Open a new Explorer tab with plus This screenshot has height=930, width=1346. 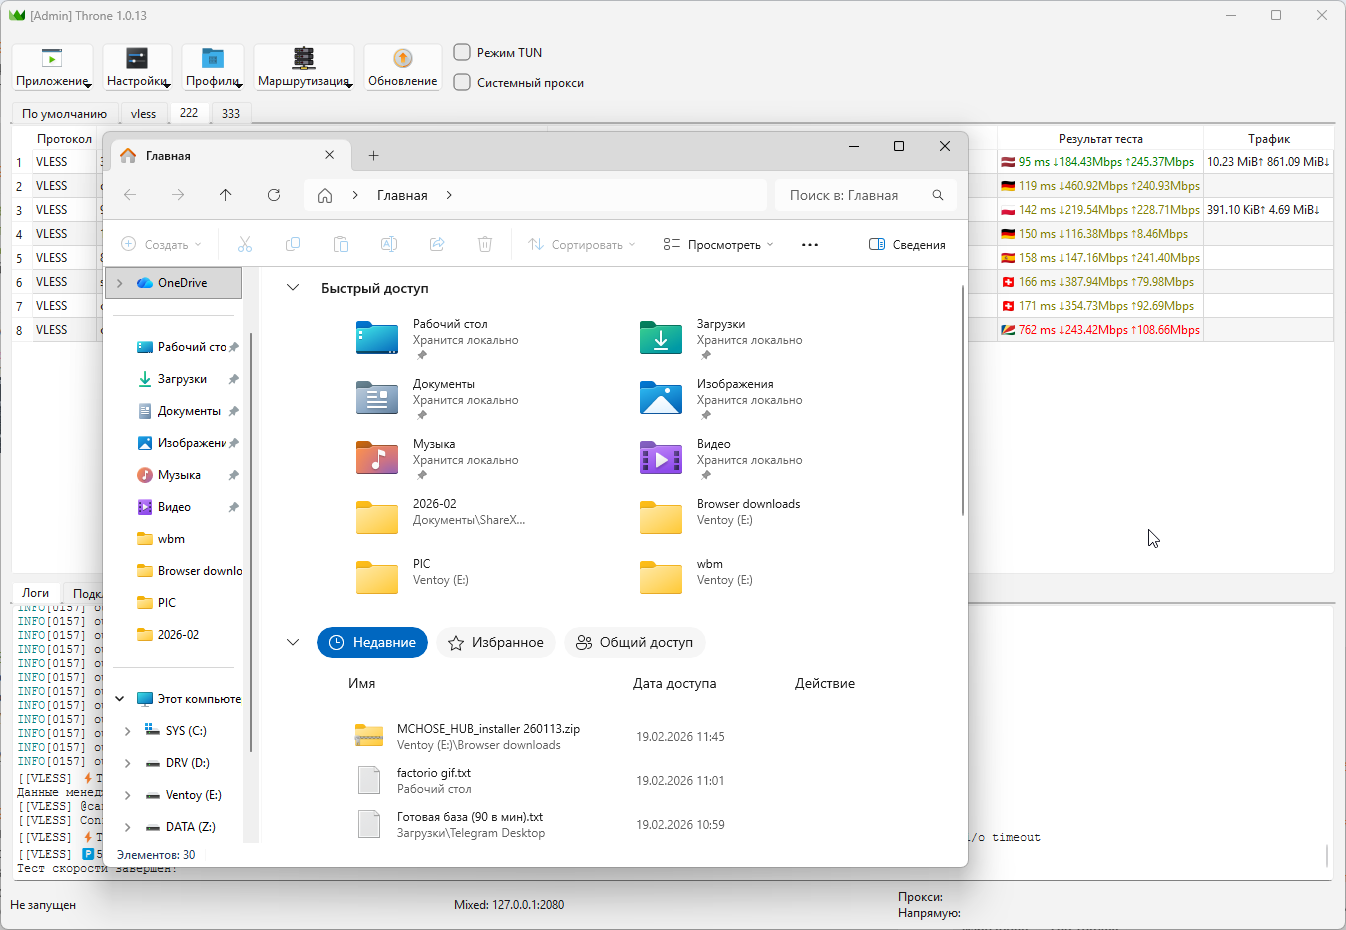coord(373,156)
